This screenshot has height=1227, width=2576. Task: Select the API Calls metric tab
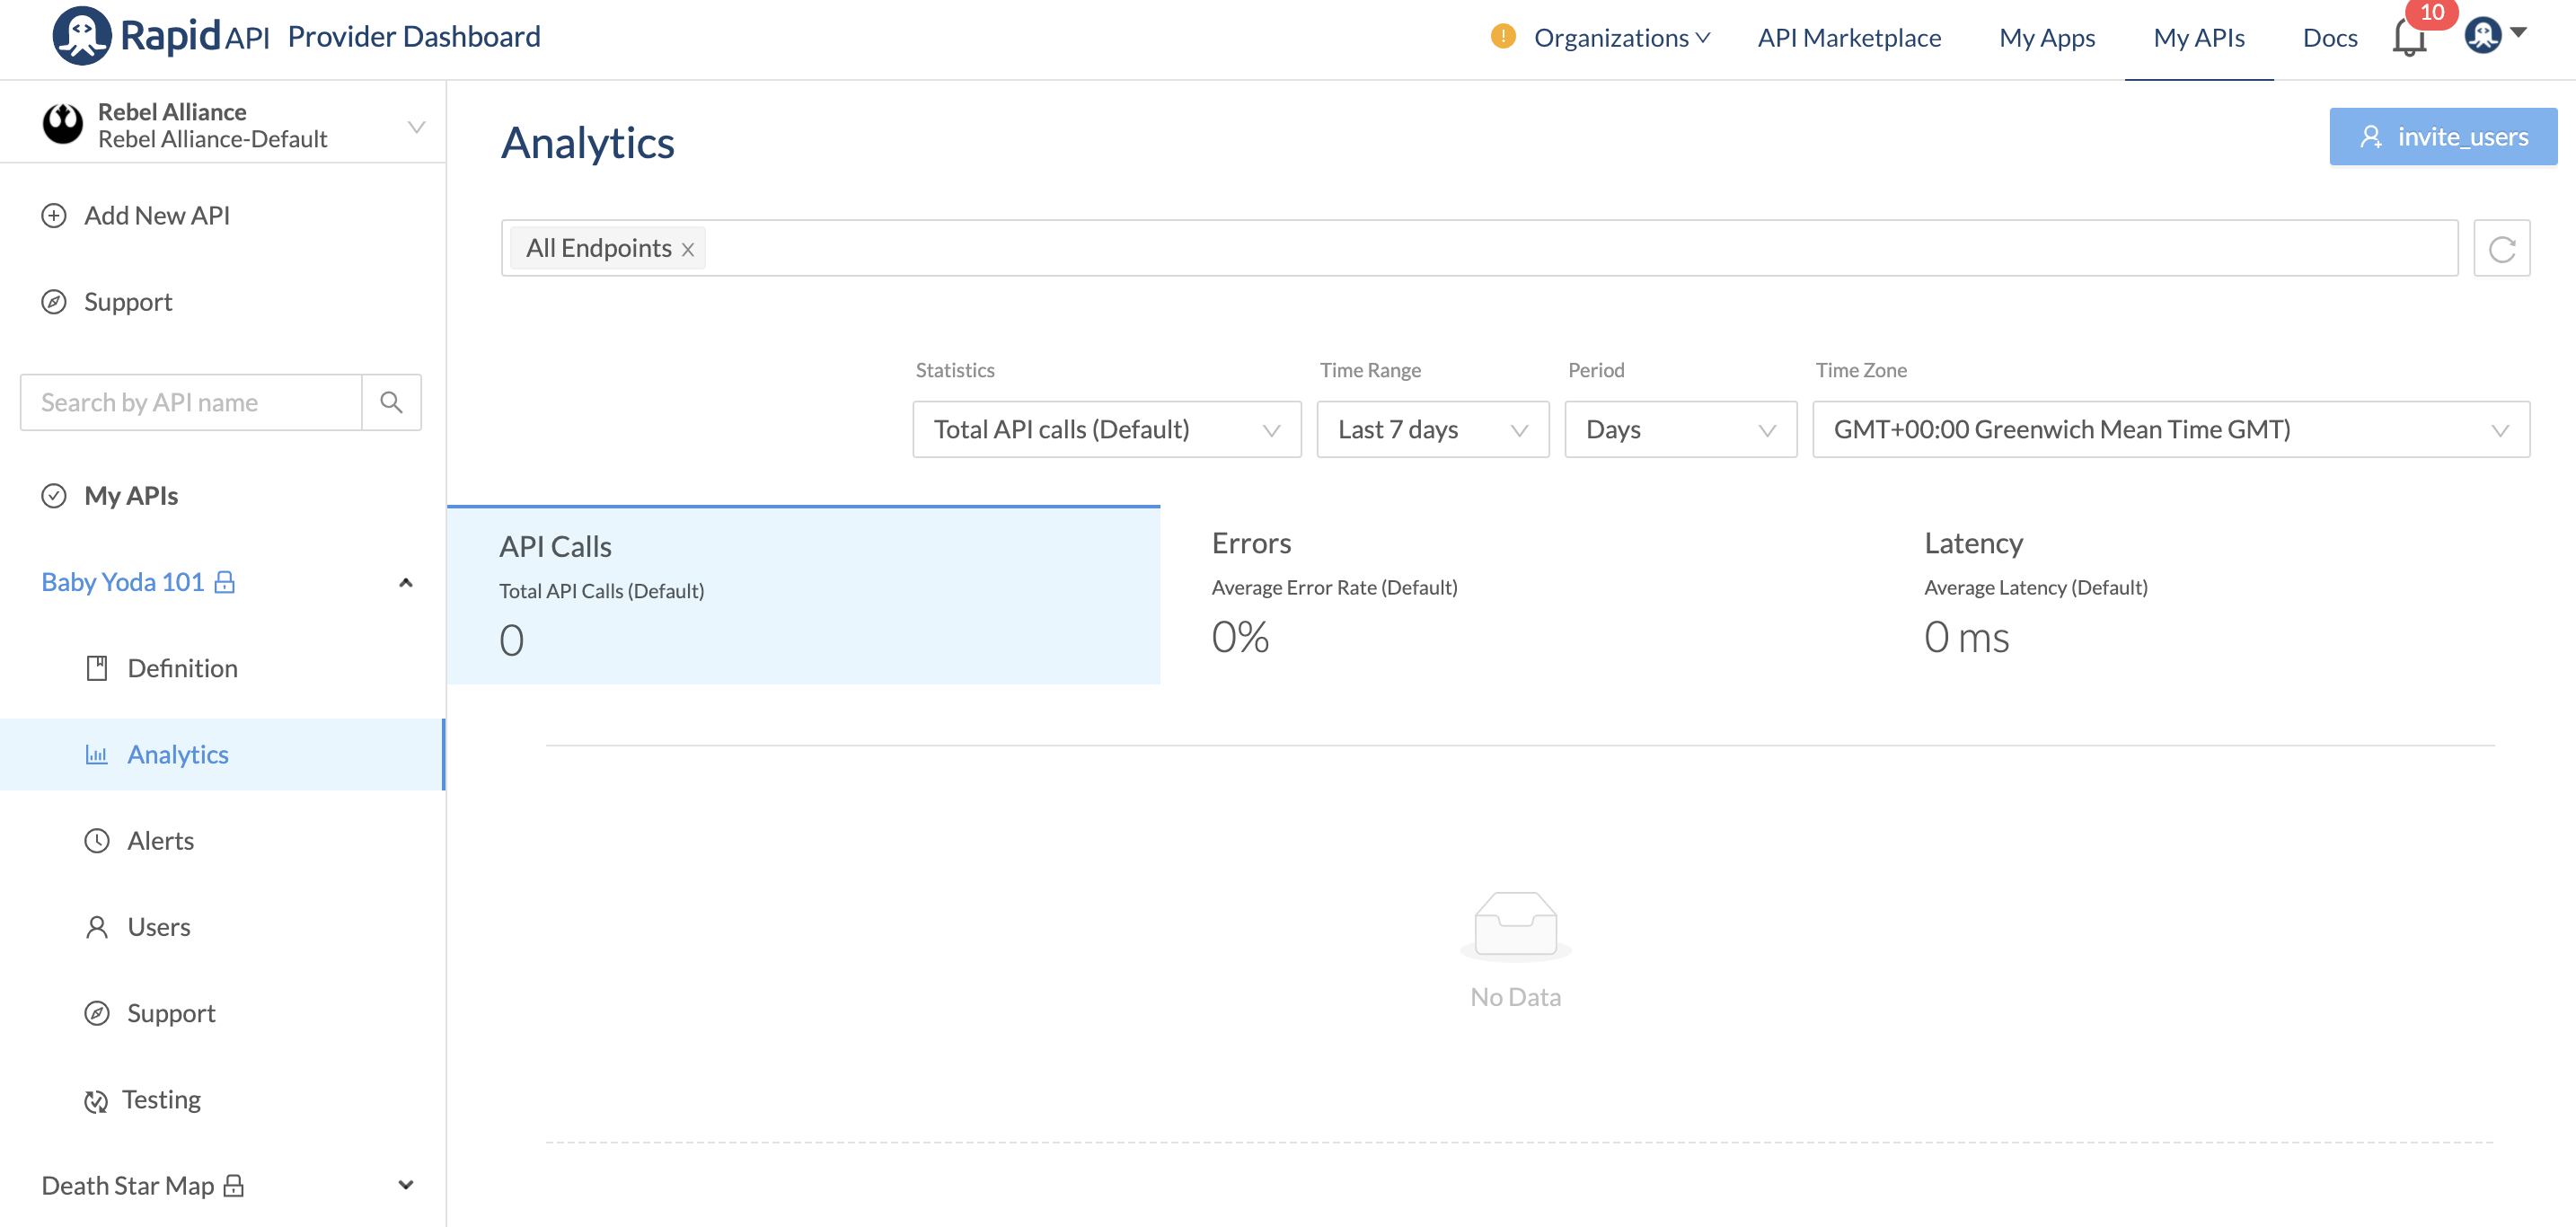(x=804, y=596)
